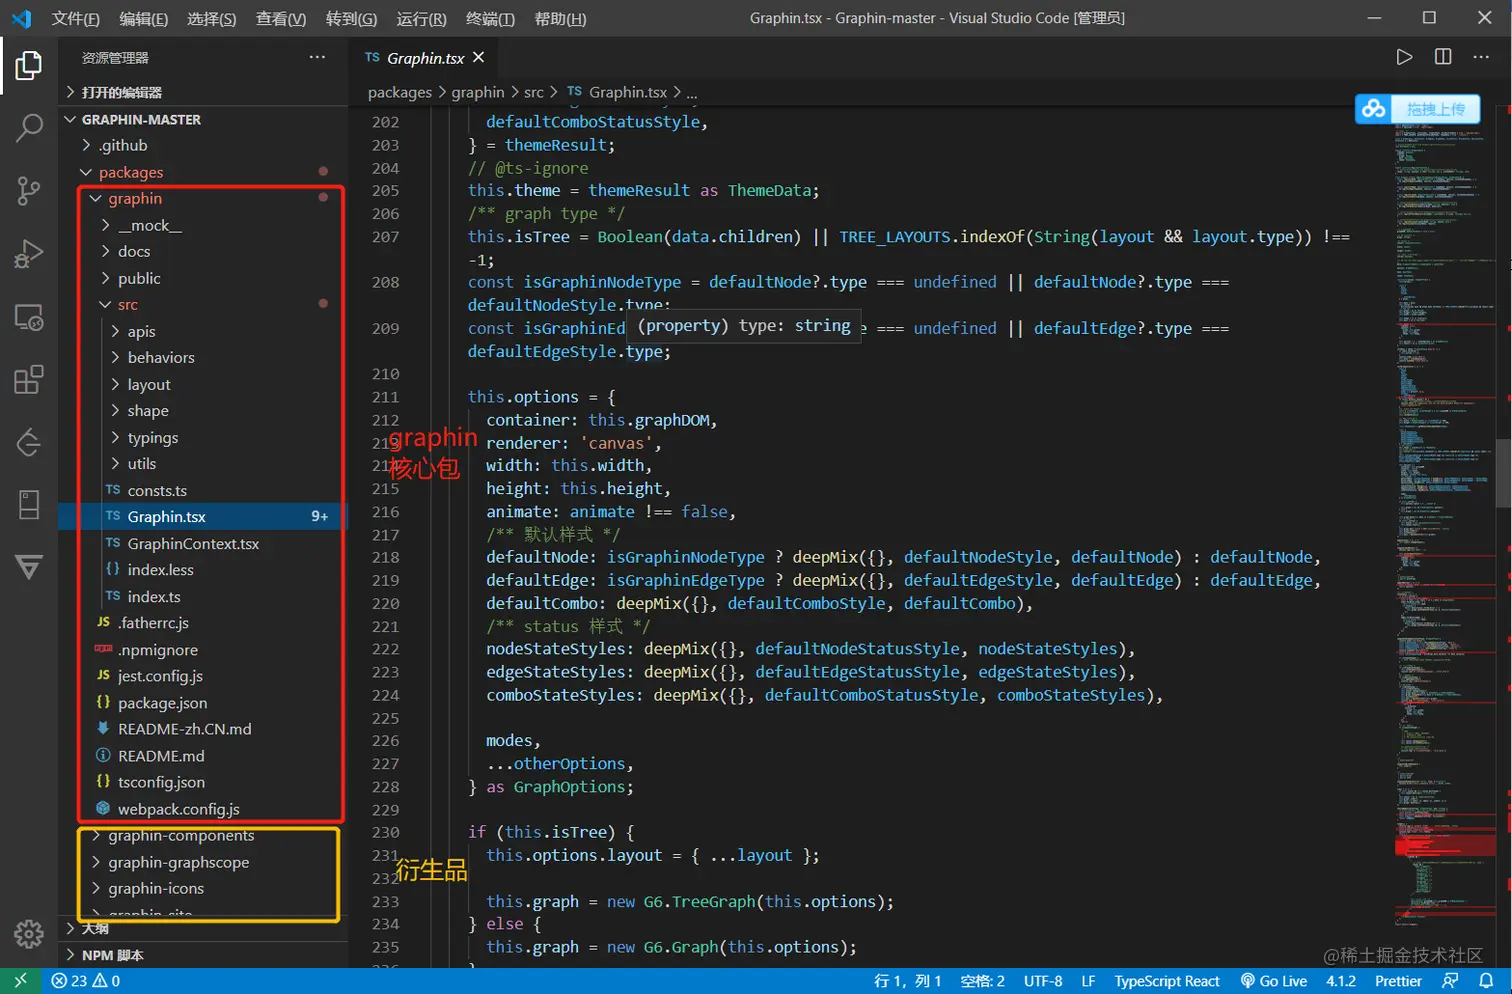Screen dimensions: 1512x994
Task: Click line number 230 gutter
Action: [x=386, y=832]
